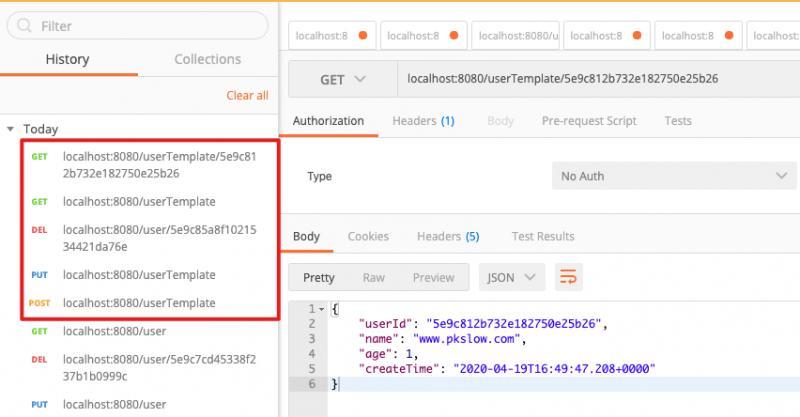Open the JSON format dropdown

tap(512, 277)
